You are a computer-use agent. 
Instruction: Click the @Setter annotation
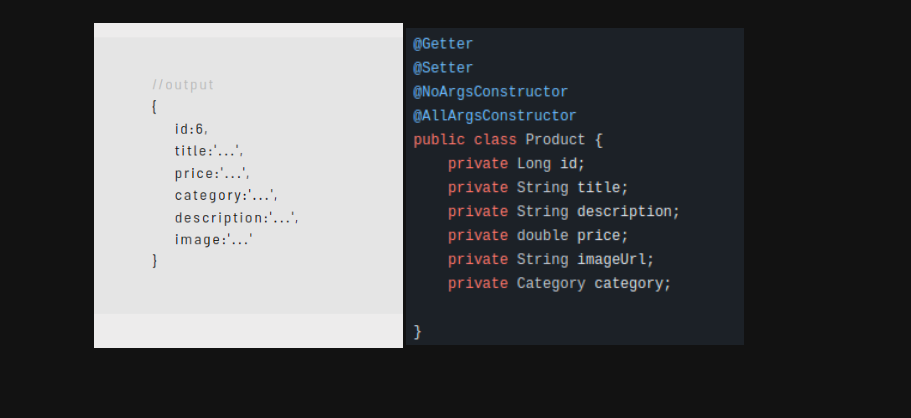pyautogui.click(x=443, y=68)
